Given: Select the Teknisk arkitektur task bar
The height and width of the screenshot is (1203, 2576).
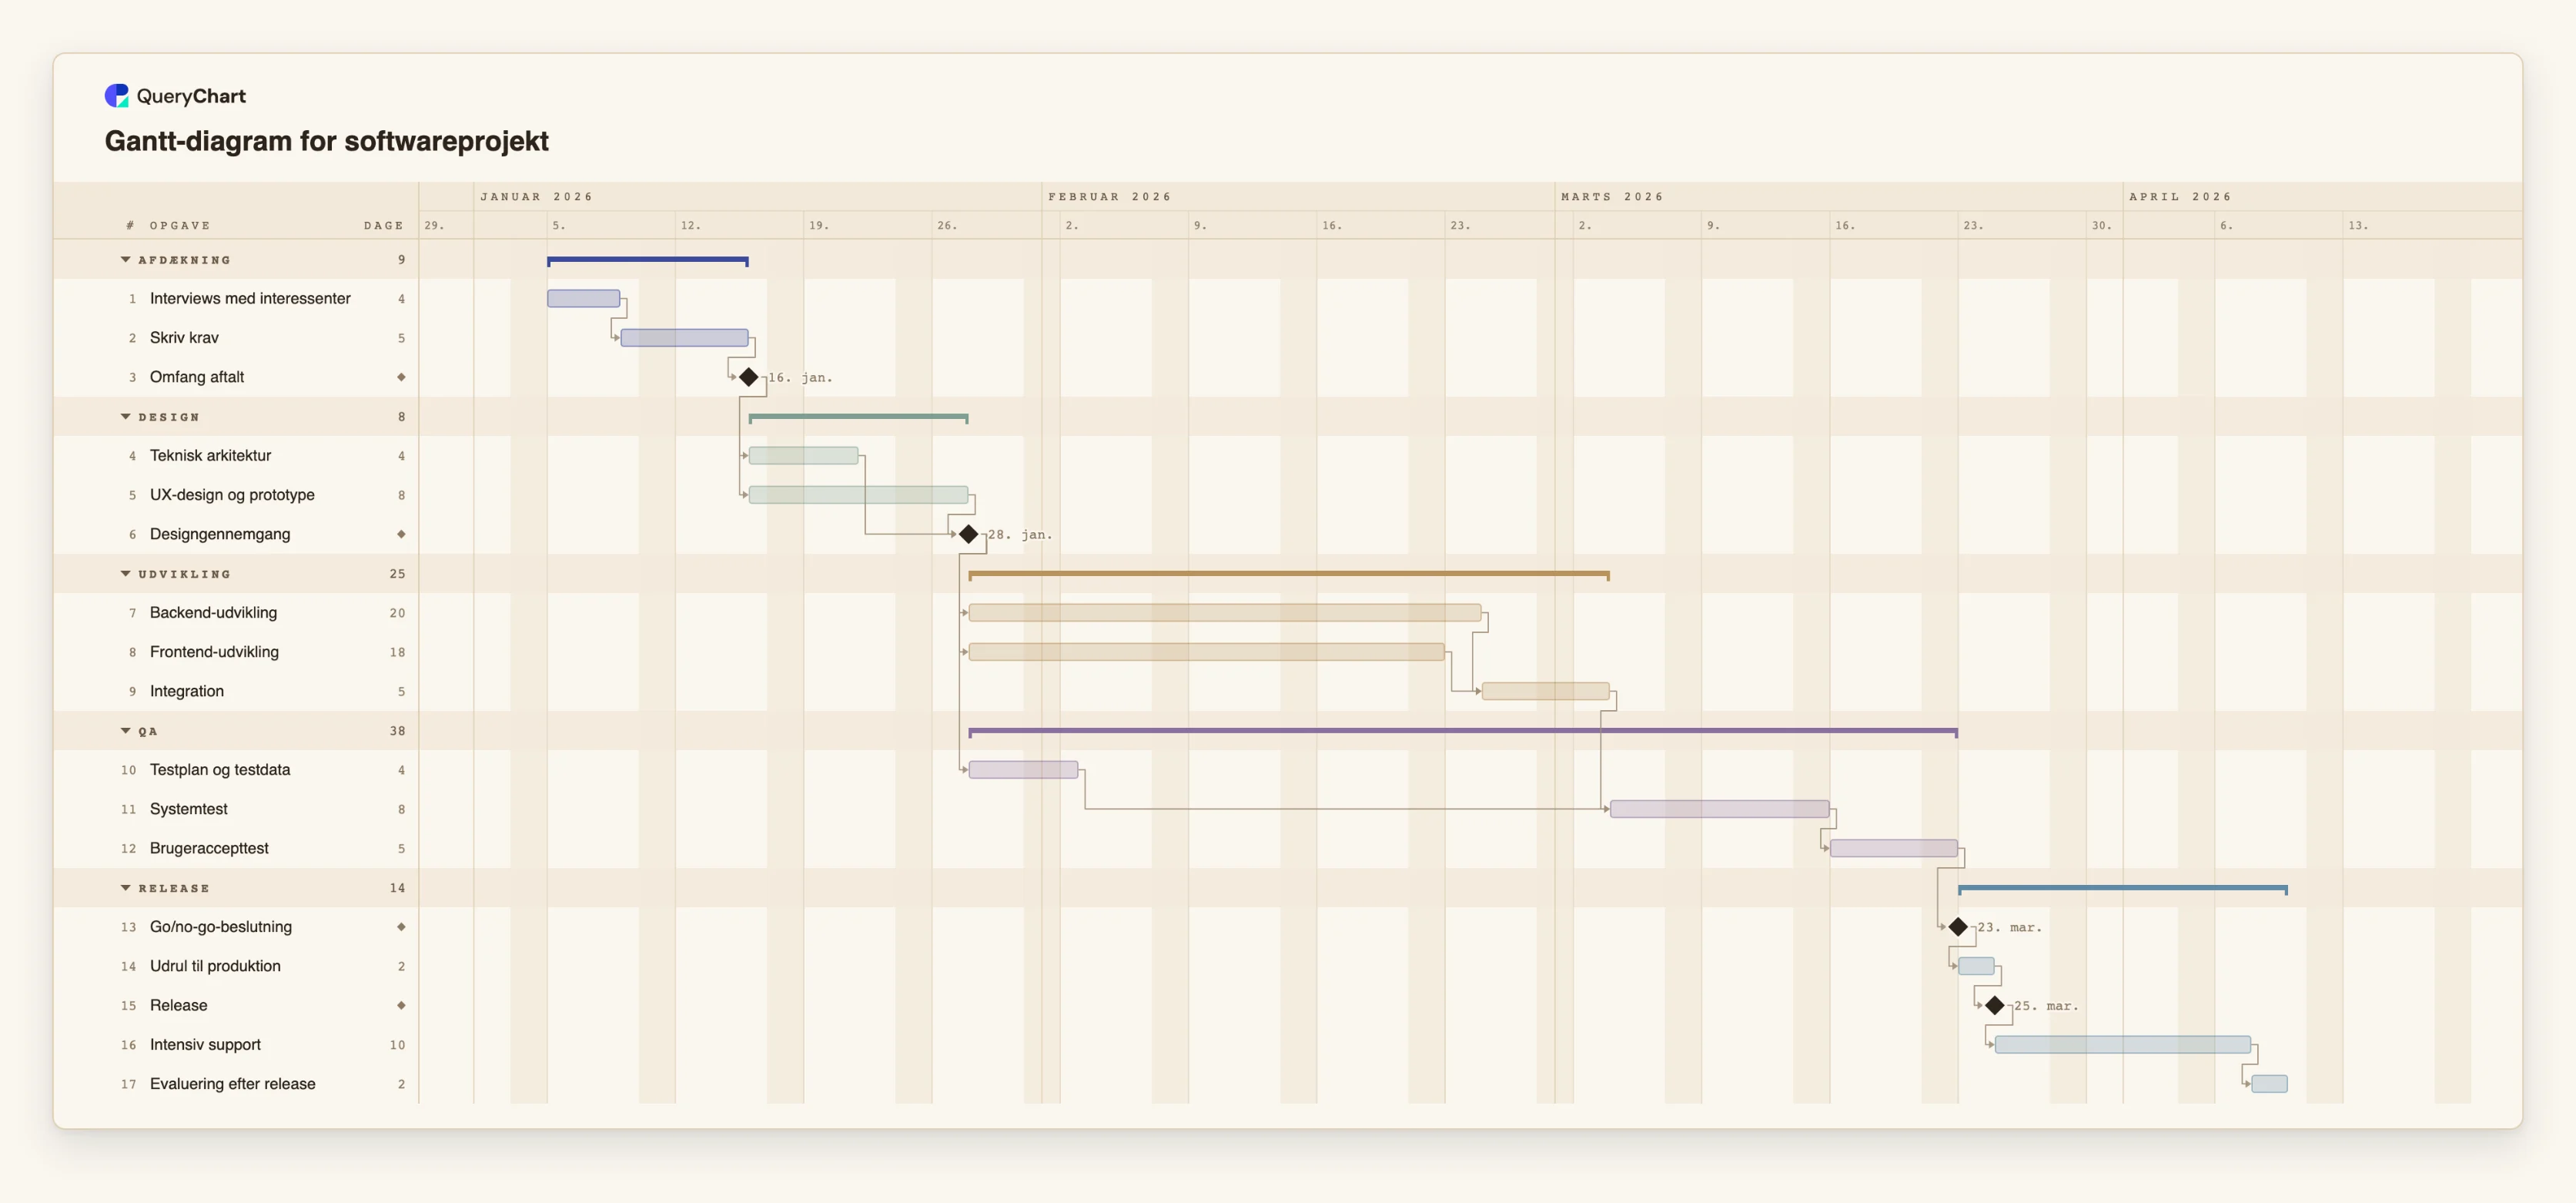Looking at the screenshot, I should pos(804,456).
